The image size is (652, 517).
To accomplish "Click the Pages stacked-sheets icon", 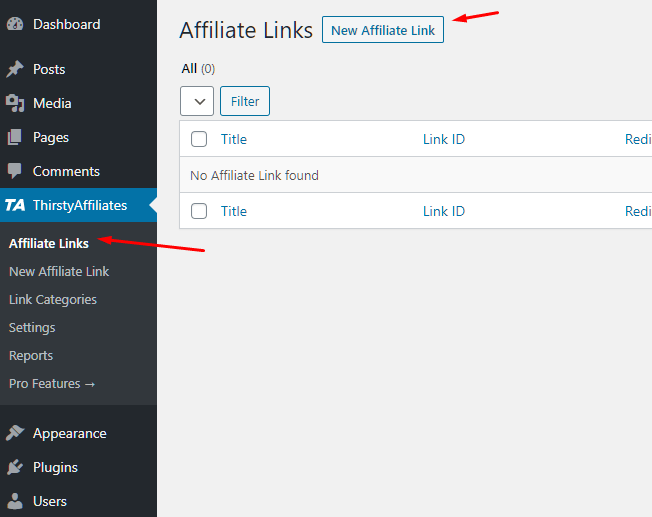I will 15,137.
